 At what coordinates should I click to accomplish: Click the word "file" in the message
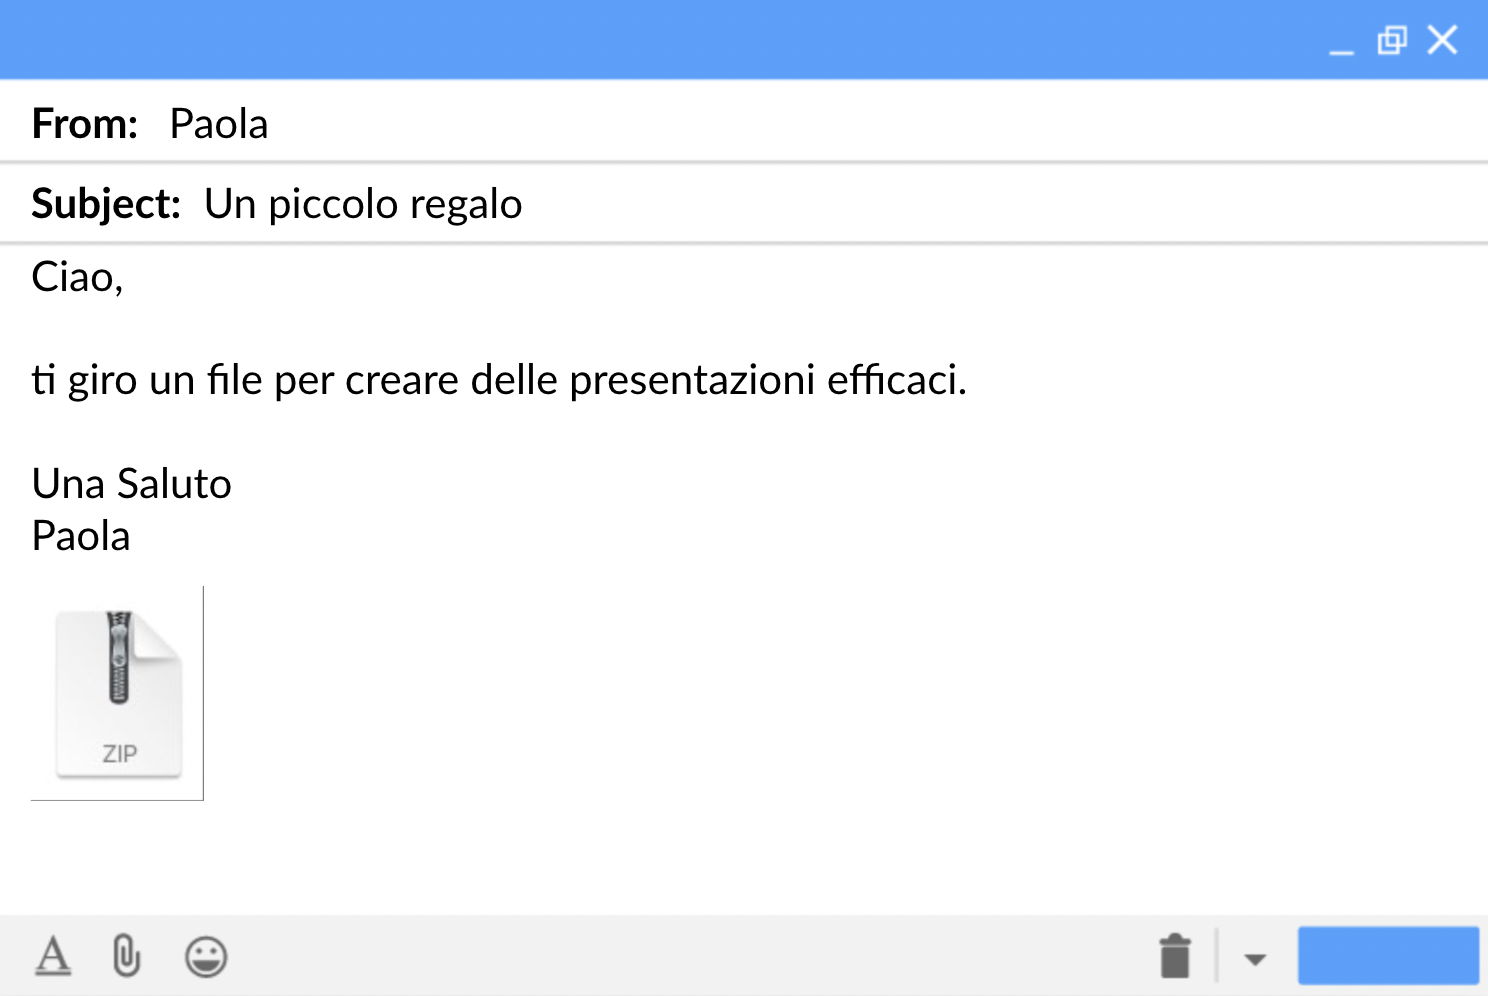[235, 380]
